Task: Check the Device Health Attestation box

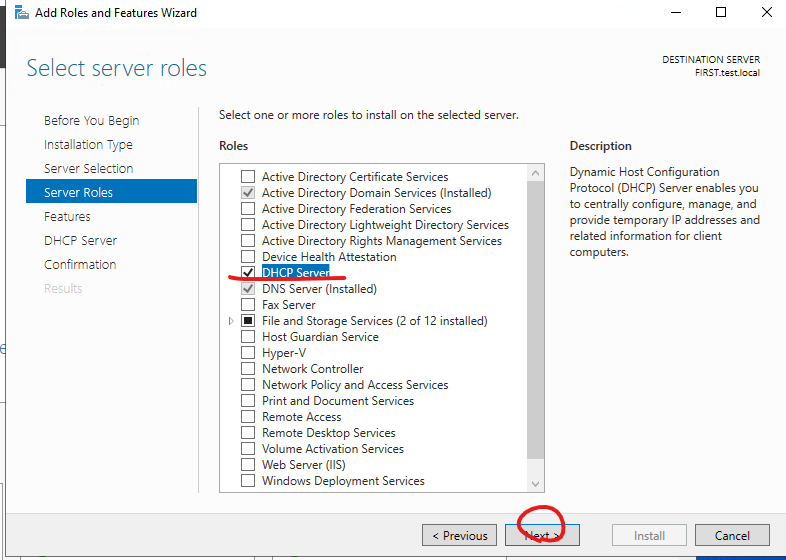Action: pyautogui.click(x=248, y=257)
